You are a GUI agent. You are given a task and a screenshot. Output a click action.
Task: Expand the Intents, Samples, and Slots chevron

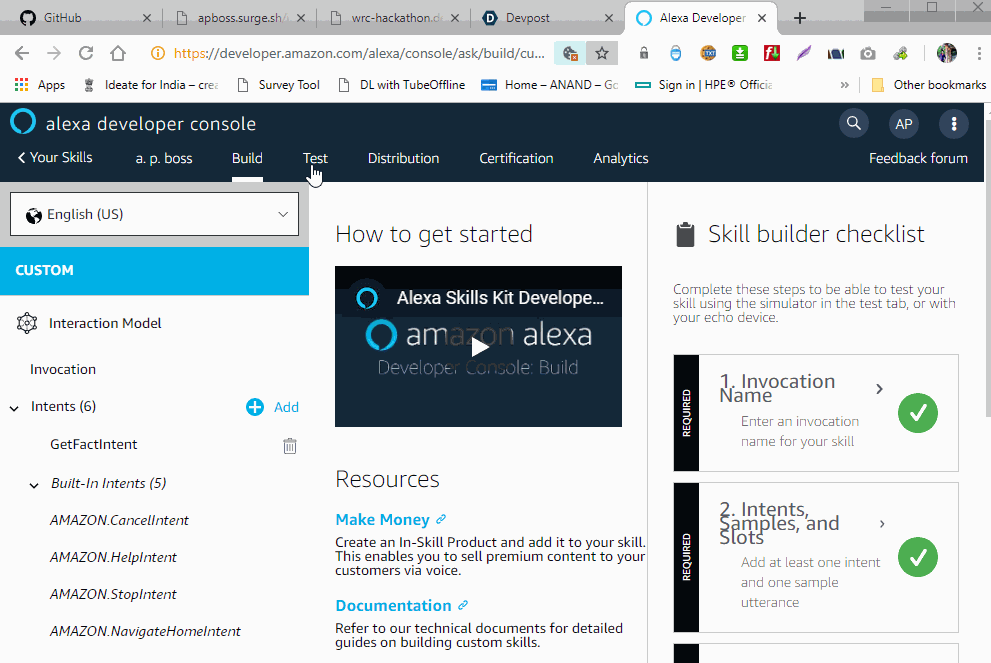point(882,524)
